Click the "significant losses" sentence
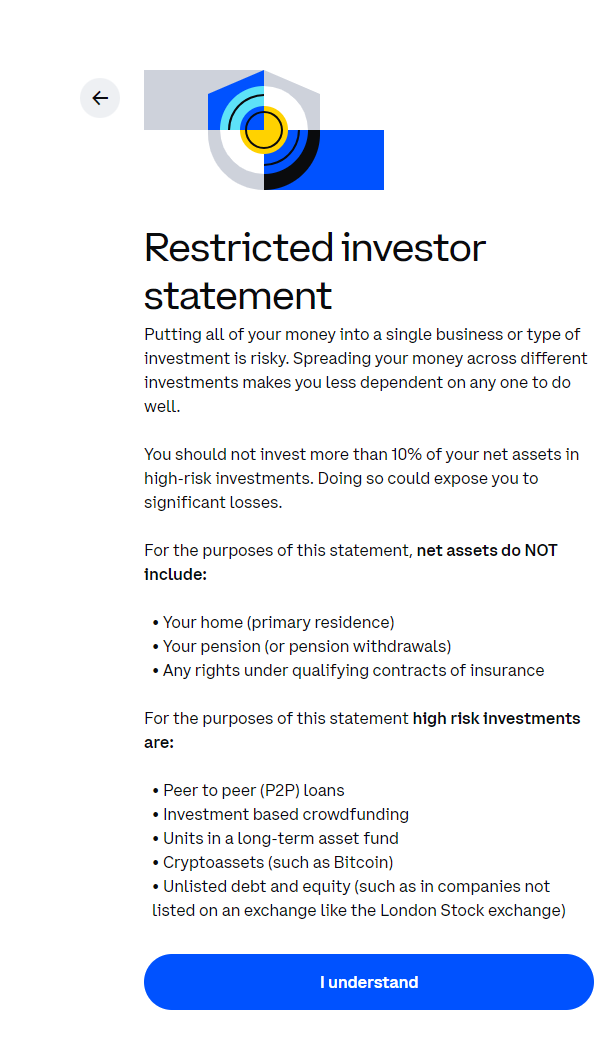Screen dimensions: 613x1041 [213, 502]
